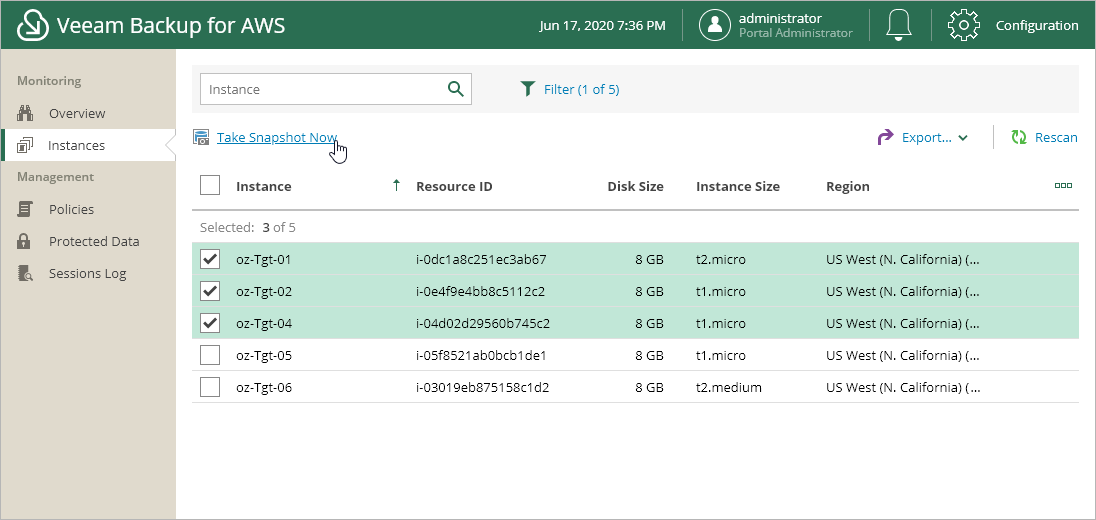Sort by Disk Size column header
The width and height of the screenshot is (1096, 520).
point(635,186)
